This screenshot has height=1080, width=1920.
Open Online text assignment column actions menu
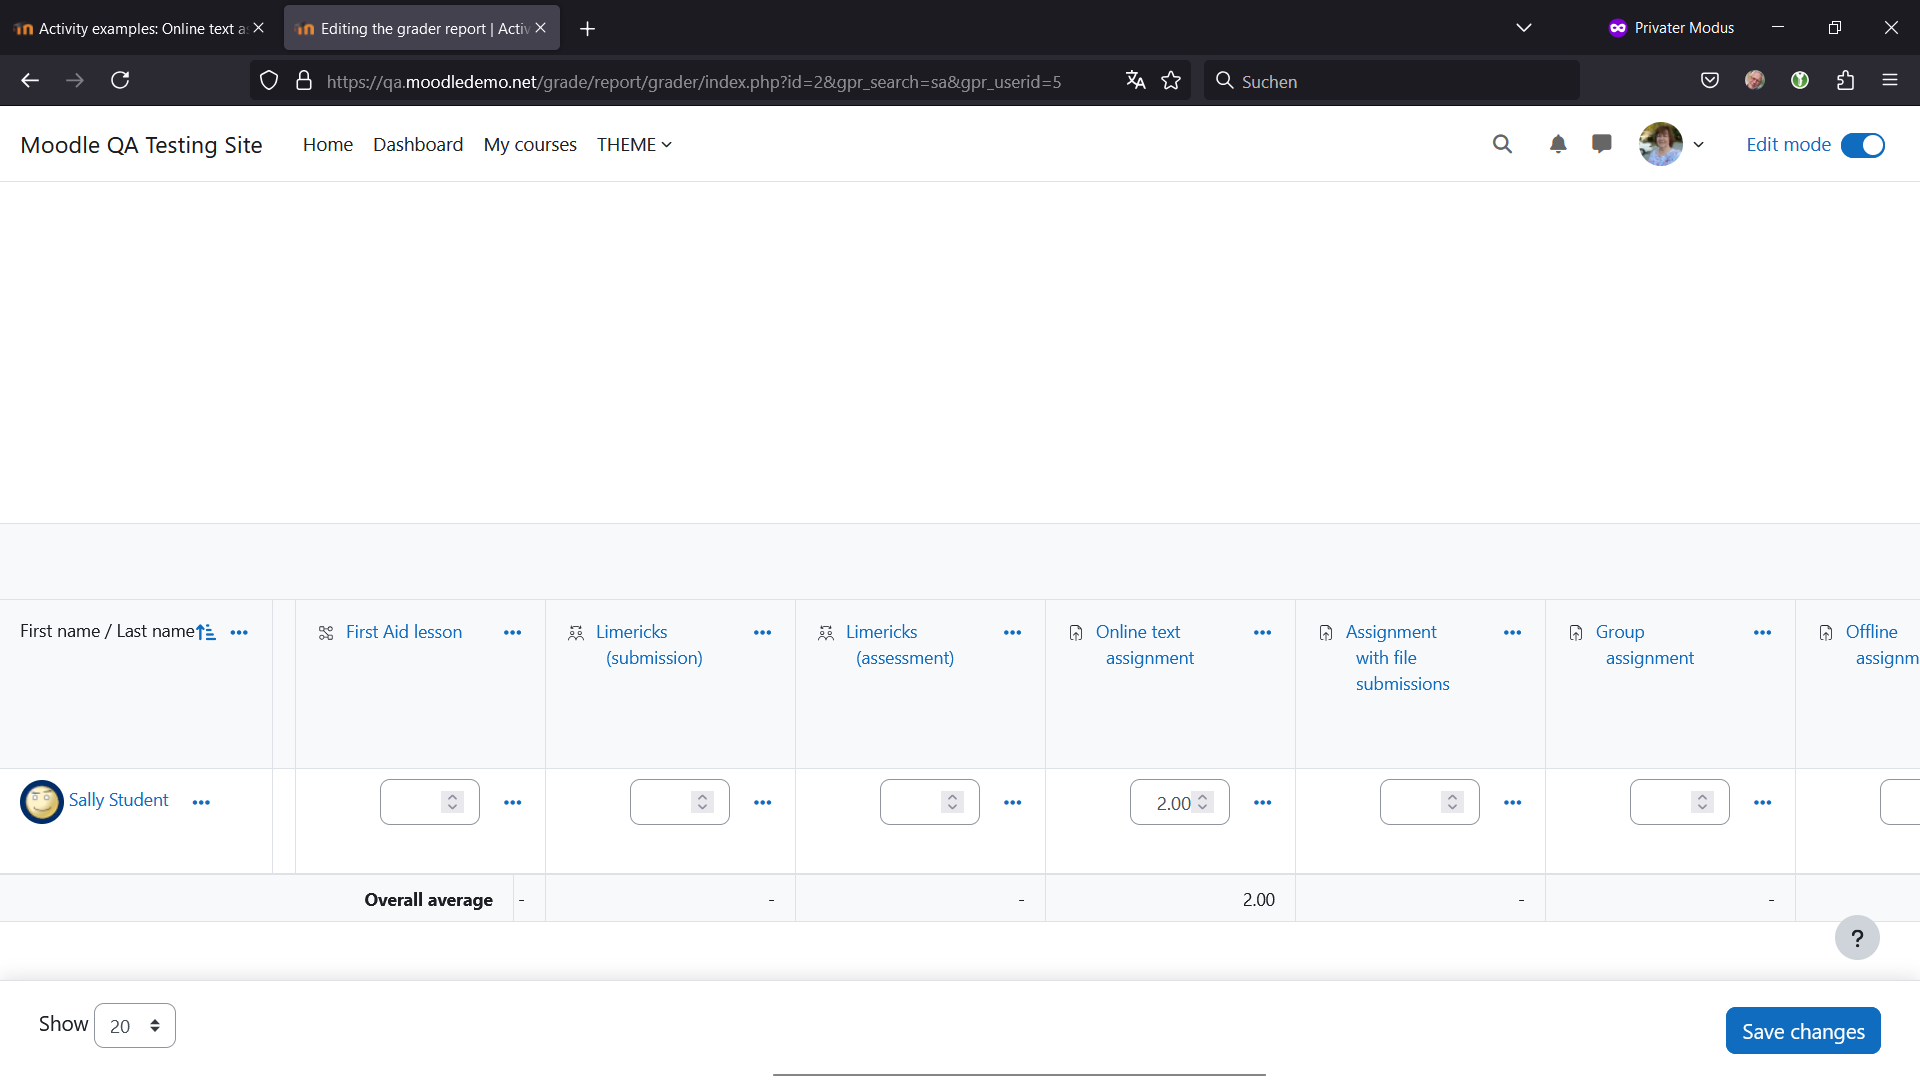click(1263, 632)
